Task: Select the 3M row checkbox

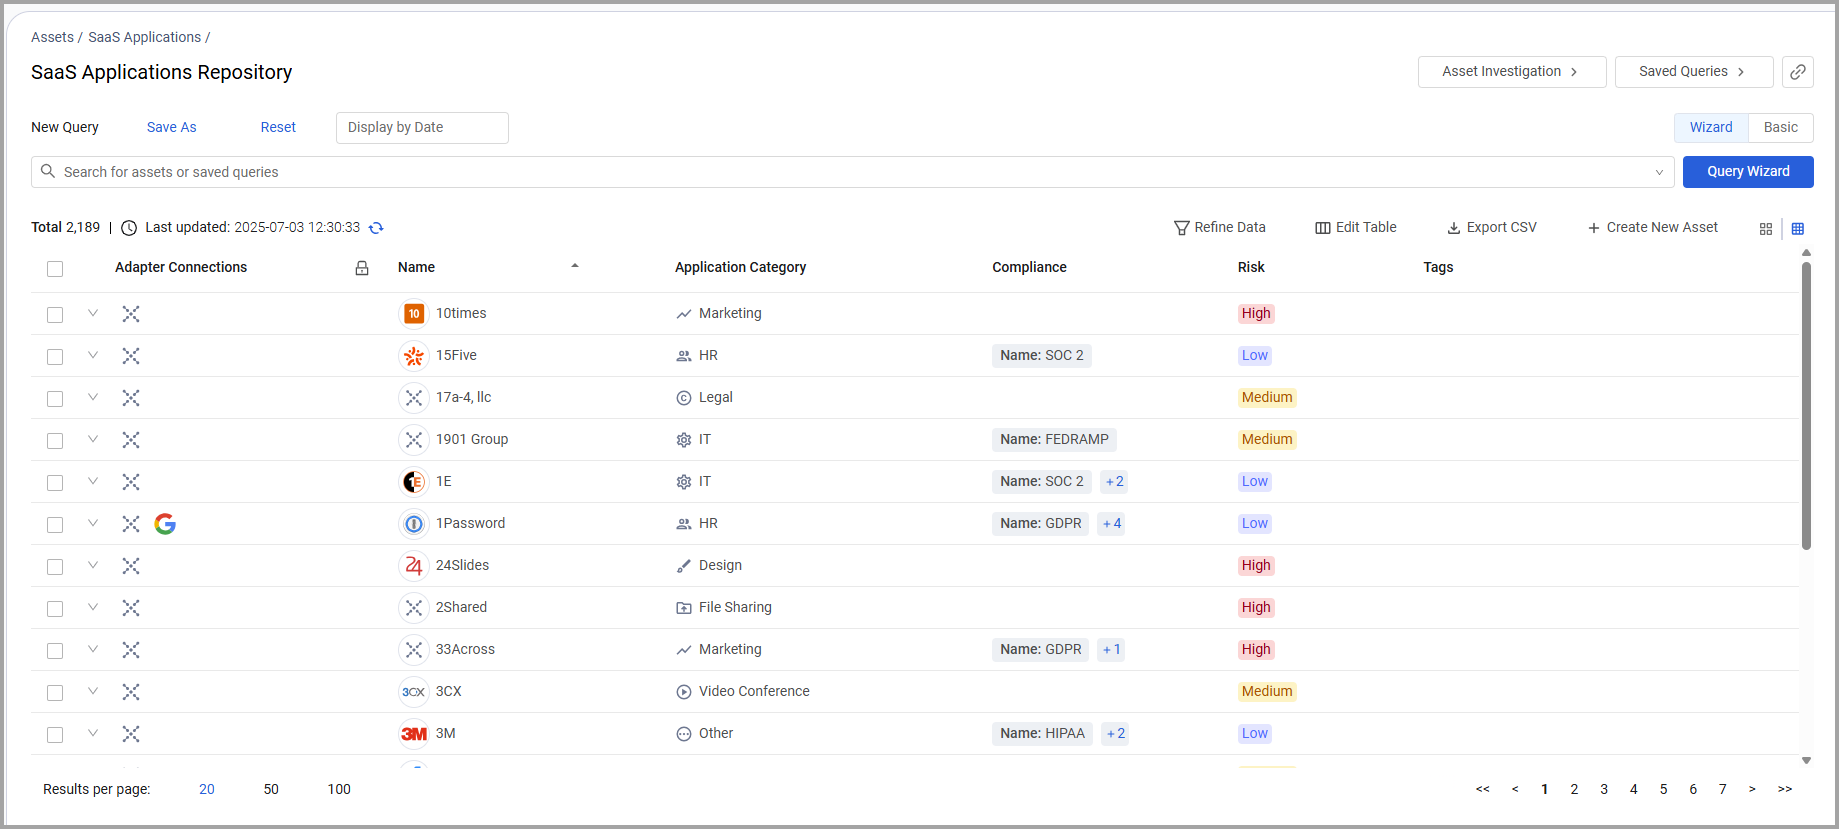Action: point(55,735)
